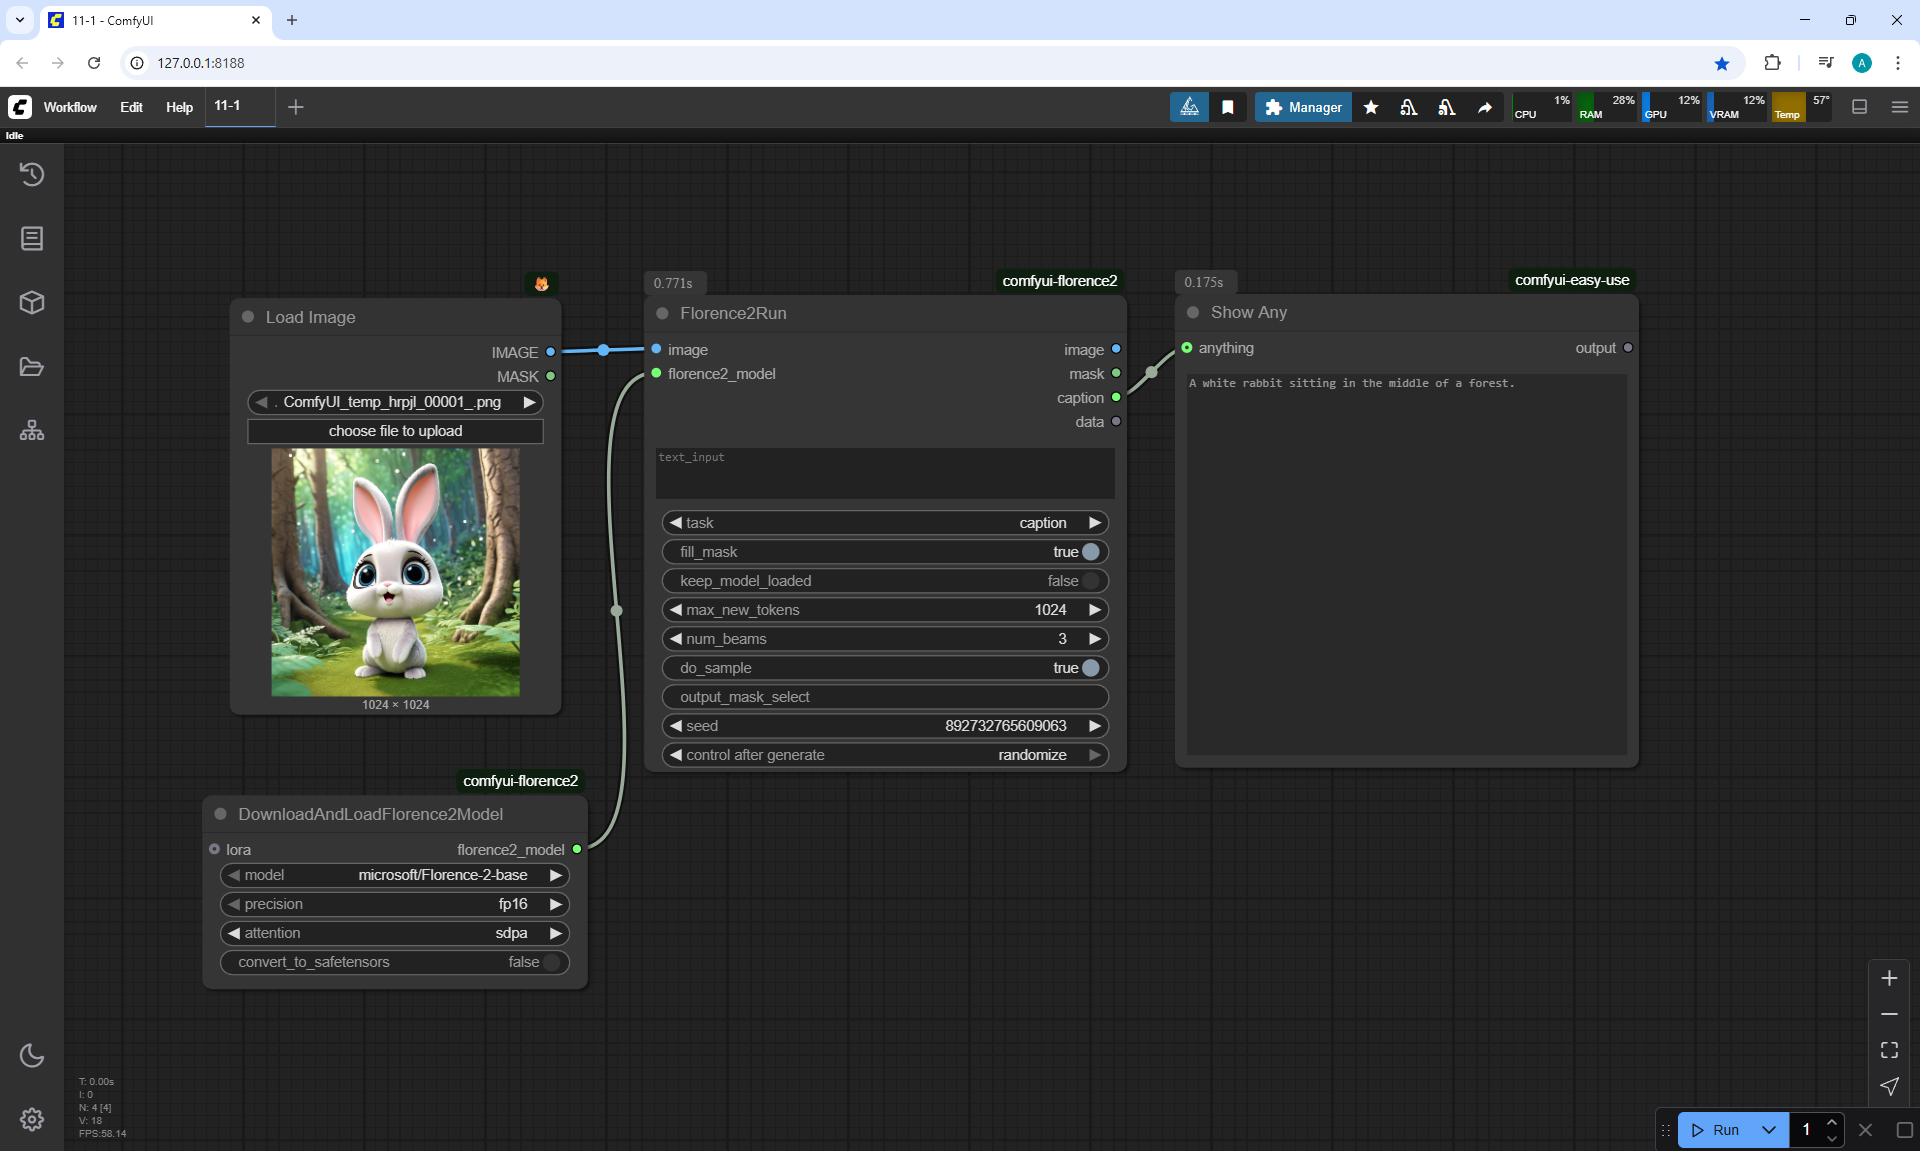Toggle keep_model_loaded switch
The height and width of the screenshot is (1151, 1920).
[x=1090, y=581]
